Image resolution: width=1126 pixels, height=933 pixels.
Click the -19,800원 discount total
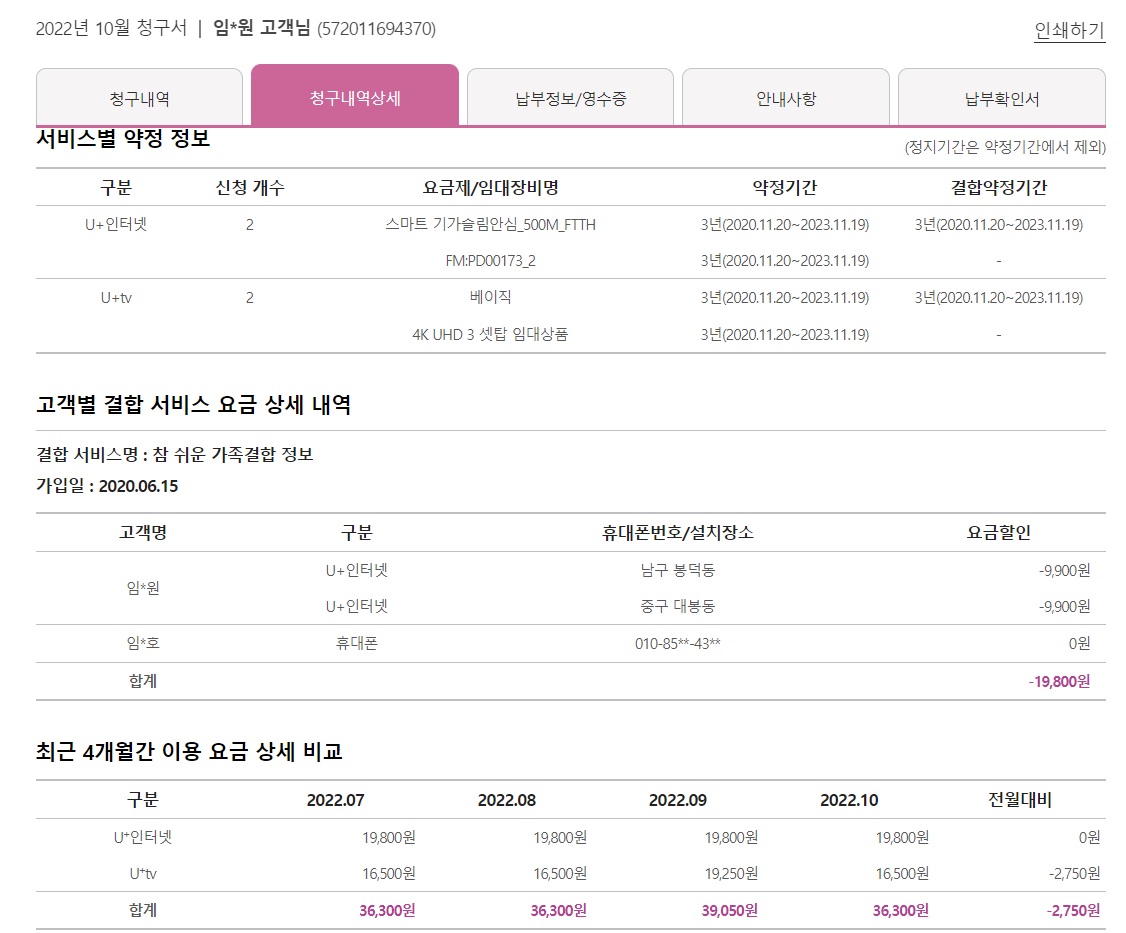(x=1059, y=681)
